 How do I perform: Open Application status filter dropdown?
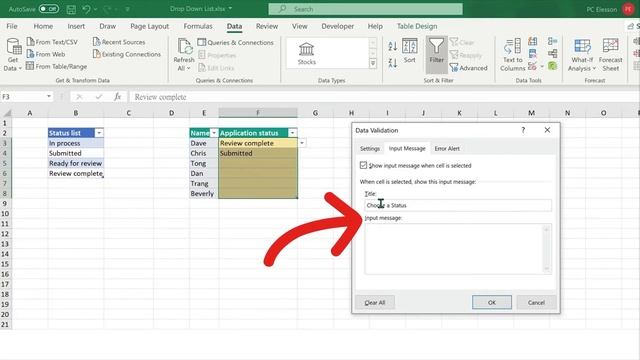(x=293, y=133)
